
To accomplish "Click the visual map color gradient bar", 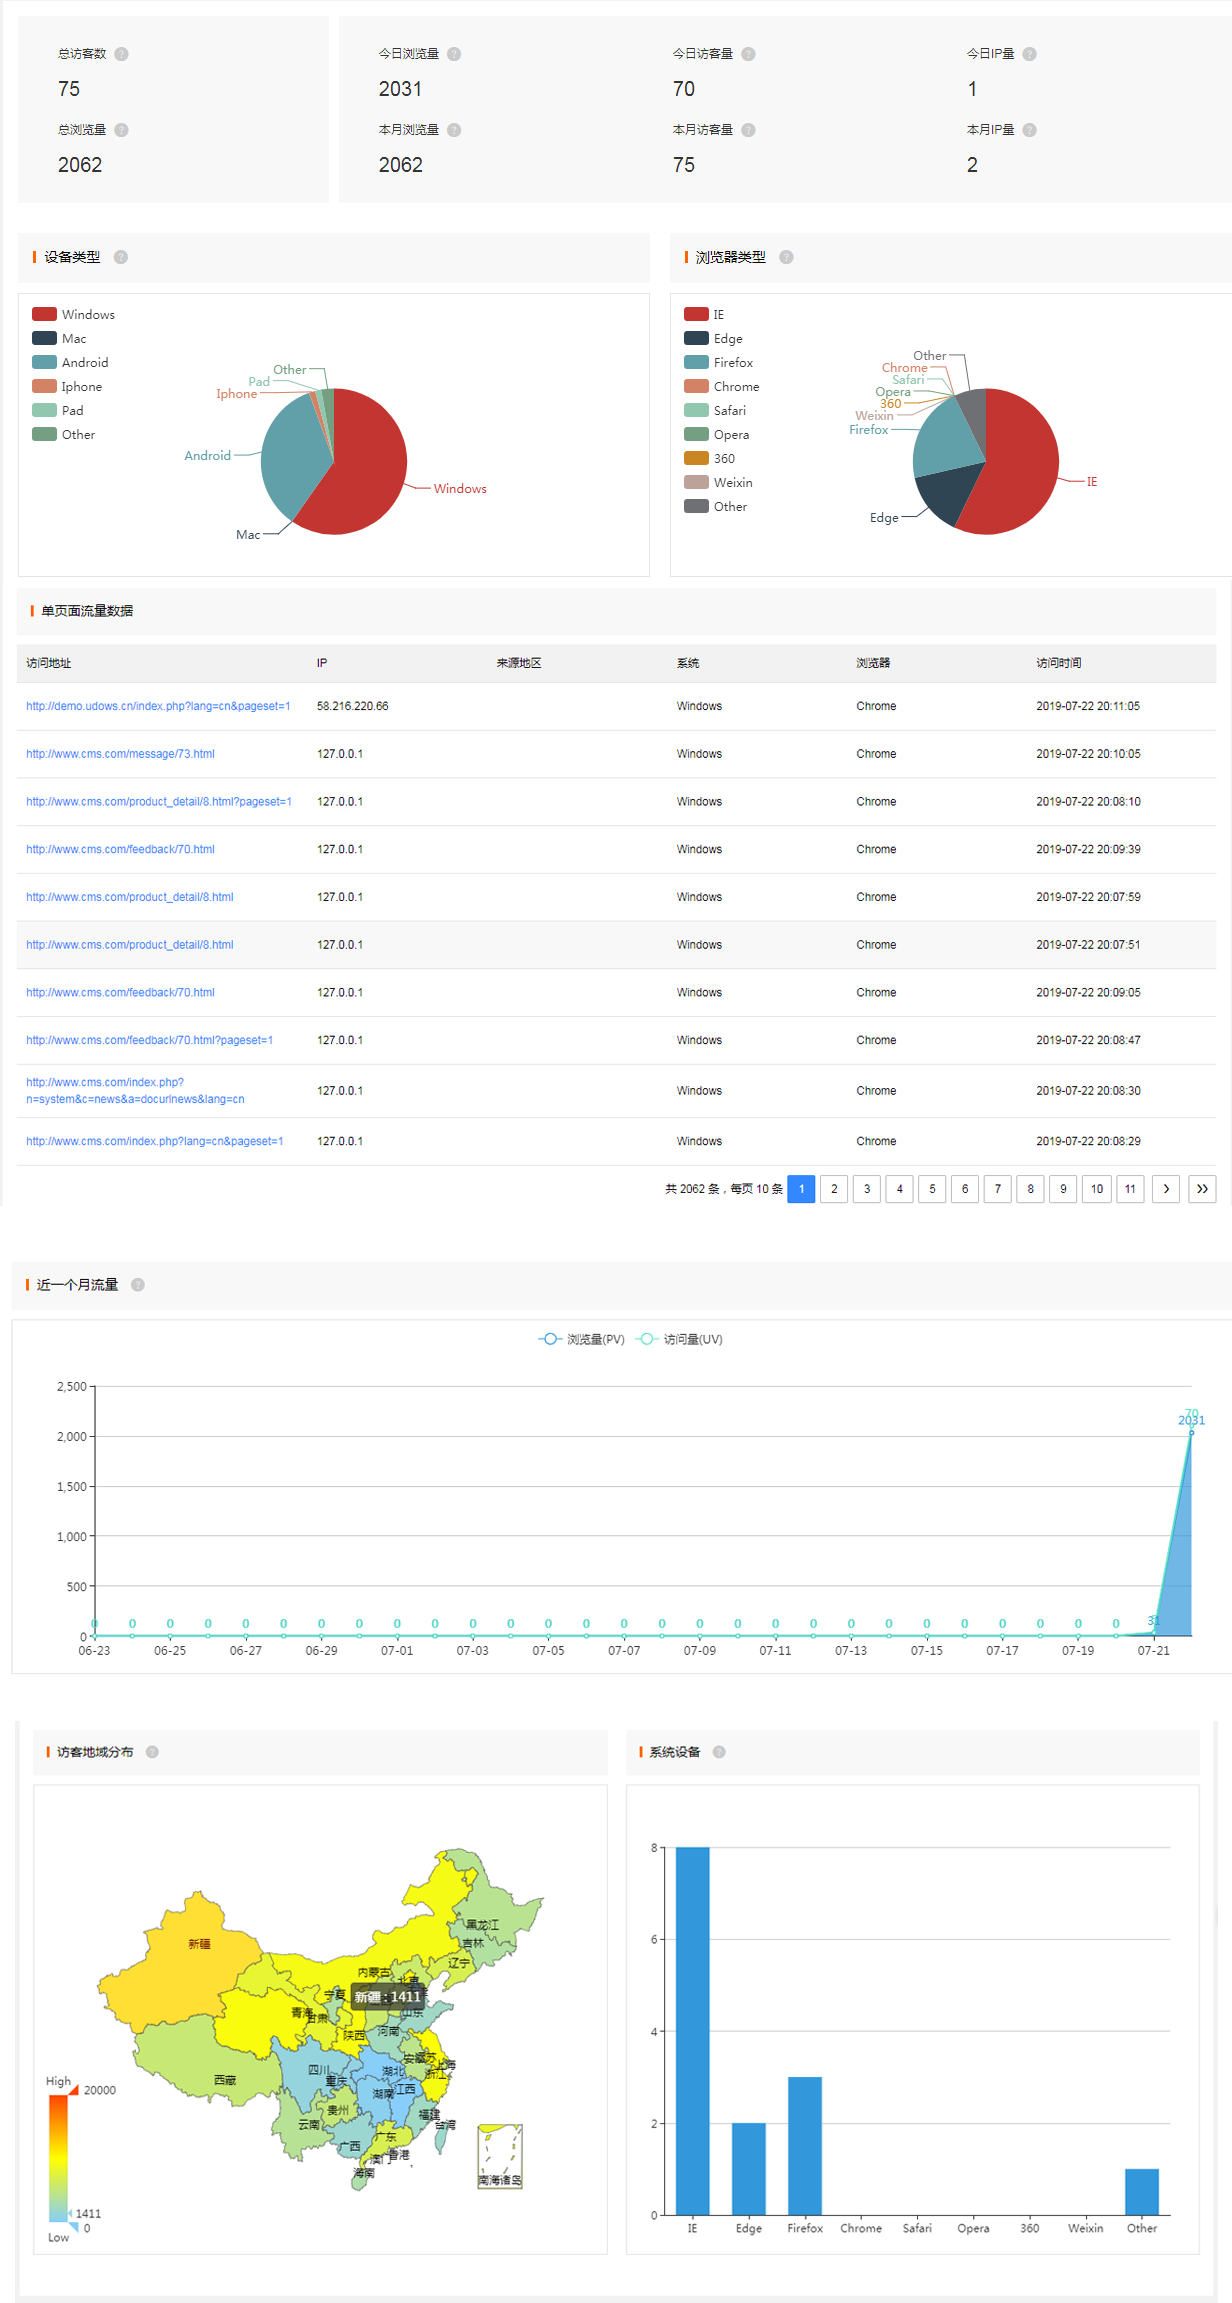I will click(x=58, y=2158).
